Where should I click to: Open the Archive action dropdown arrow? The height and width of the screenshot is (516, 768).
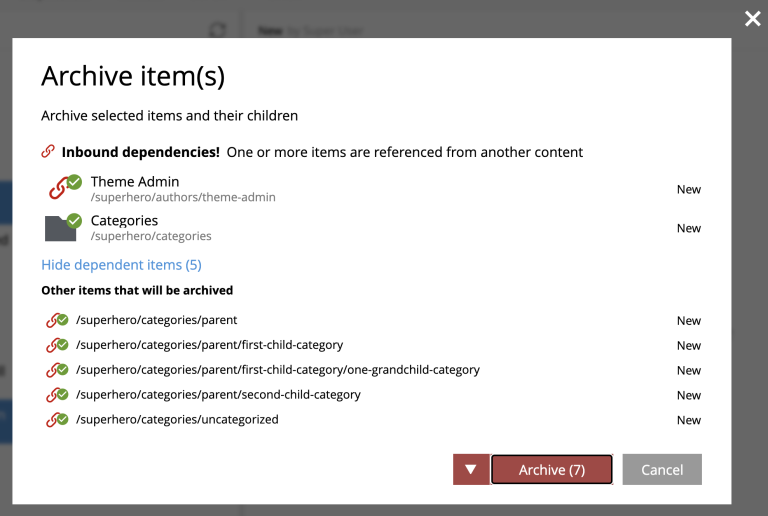(470, 469)
